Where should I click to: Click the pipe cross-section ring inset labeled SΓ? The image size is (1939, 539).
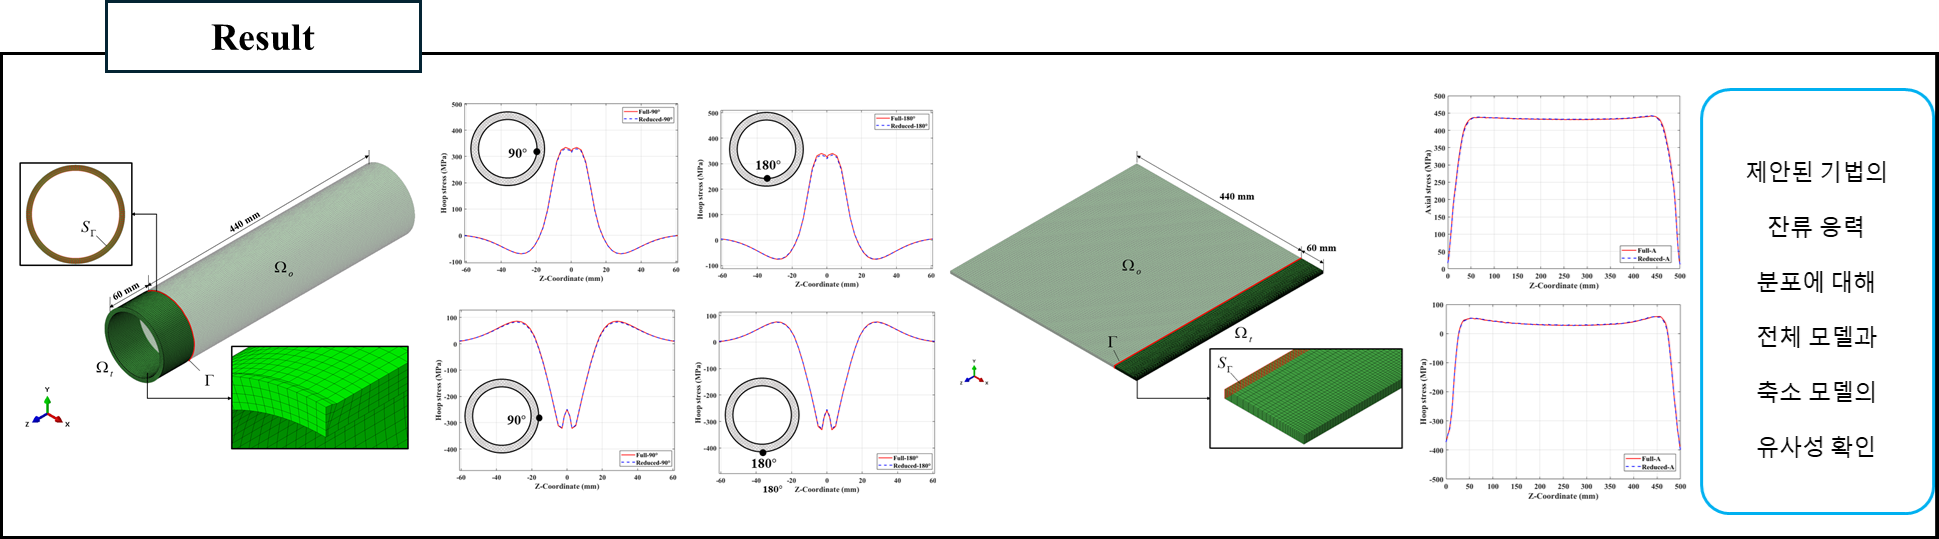[76, 214]
